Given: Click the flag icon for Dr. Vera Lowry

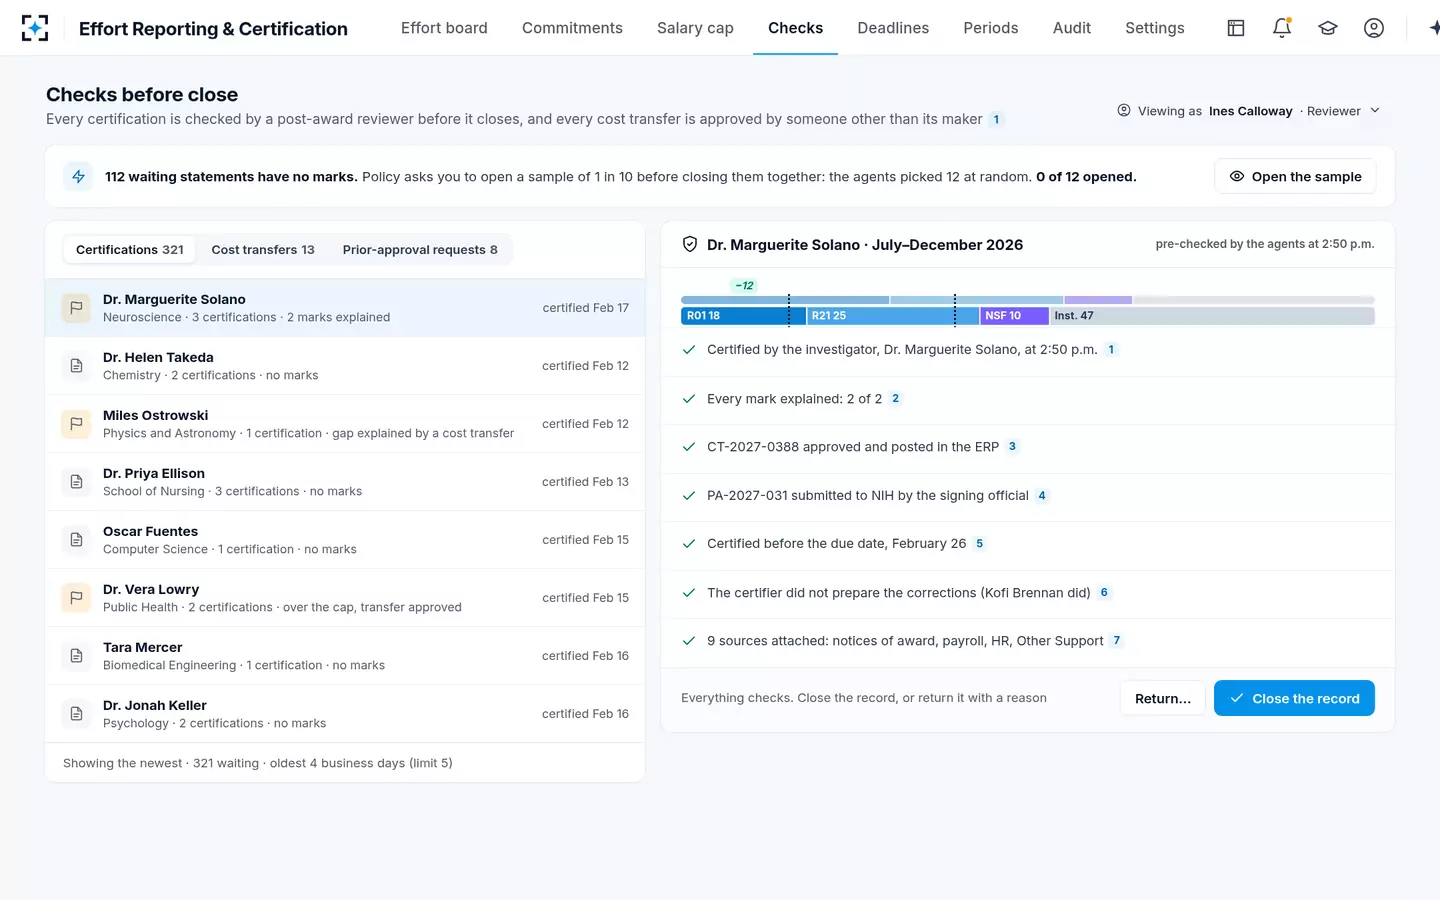Looking at the screenshot, I should click(x=76, y=598).
